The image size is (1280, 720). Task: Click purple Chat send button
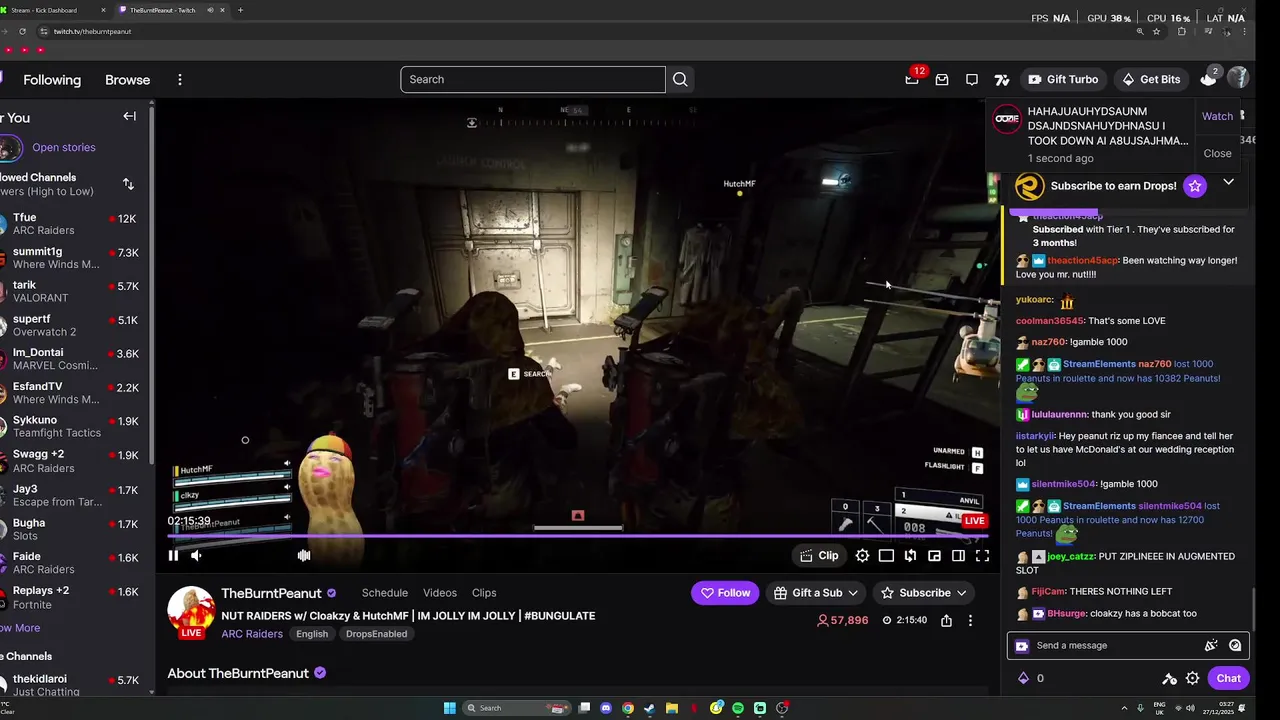coord(1228,678)
